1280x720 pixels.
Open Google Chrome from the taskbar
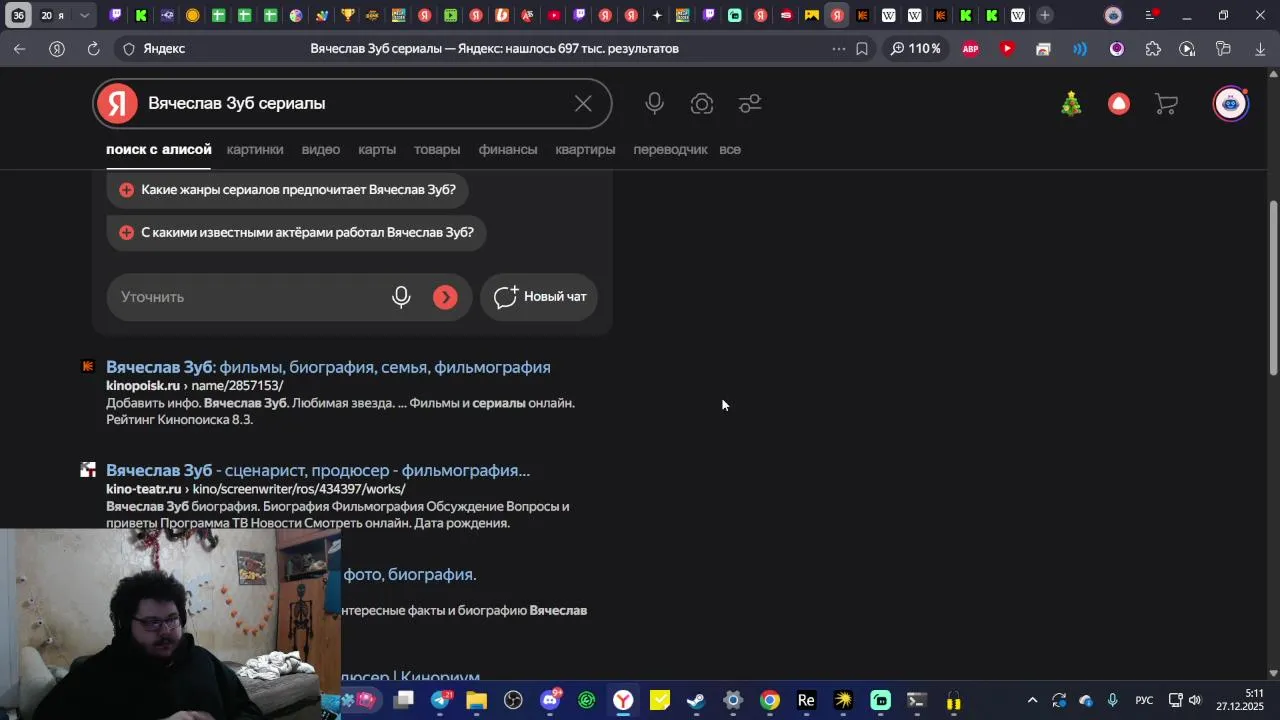click(x=769, y=700)
